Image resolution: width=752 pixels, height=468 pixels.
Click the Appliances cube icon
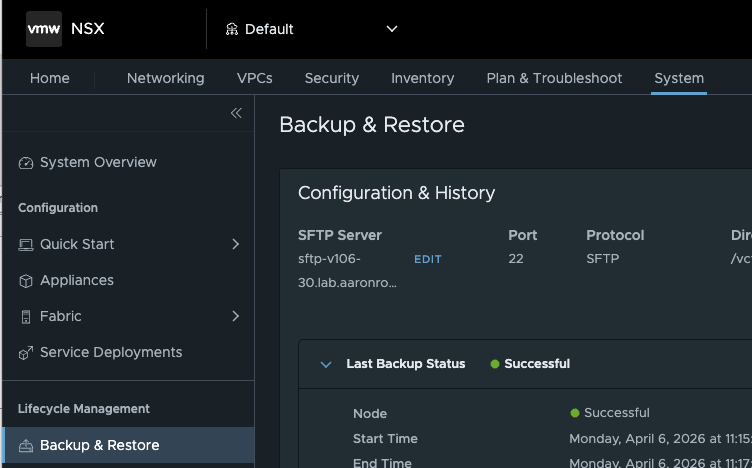click(26, 281)
